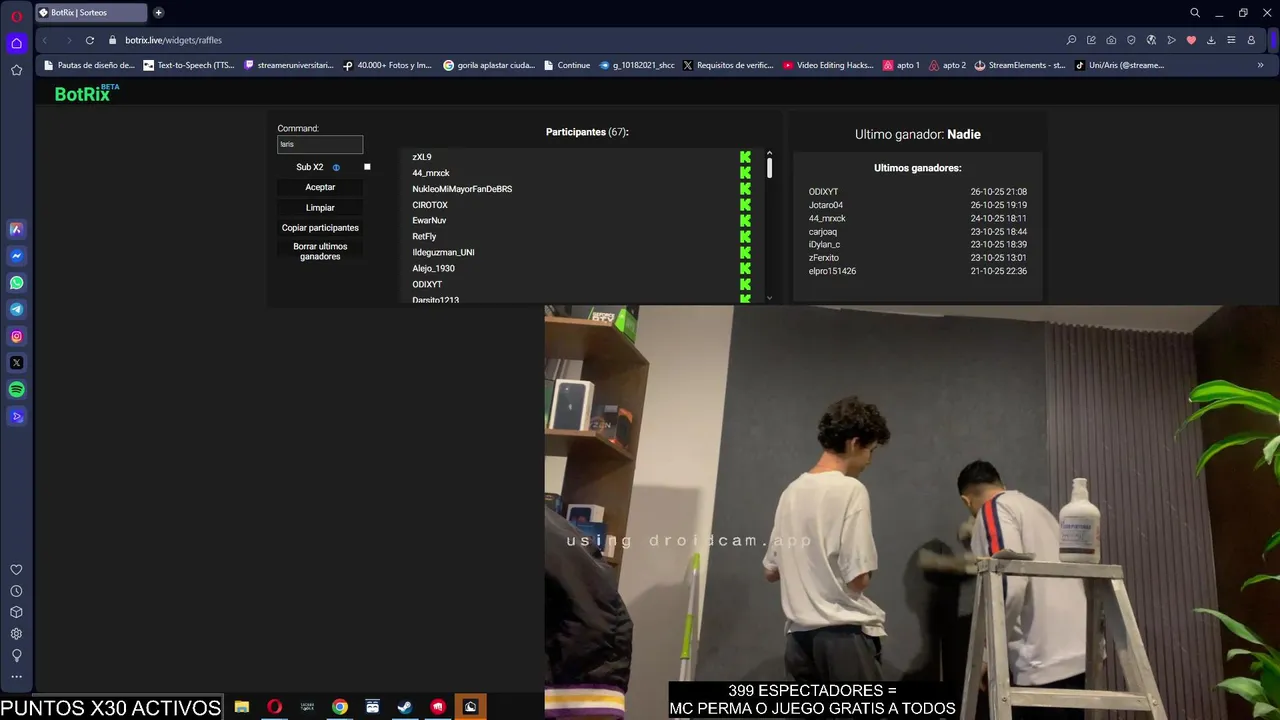Open sidebar heart favorites icon
Image resolution: width=1280 pixels, height=720 pixels.
pos(16,569)
